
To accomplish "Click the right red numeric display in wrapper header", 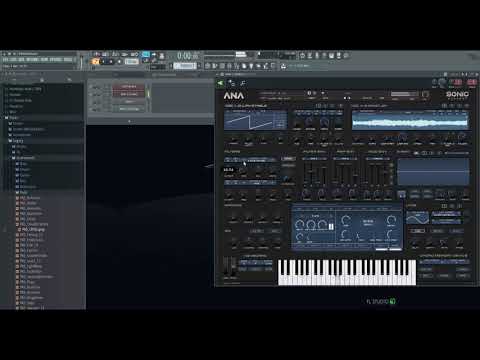I will [x=472, y=82].
